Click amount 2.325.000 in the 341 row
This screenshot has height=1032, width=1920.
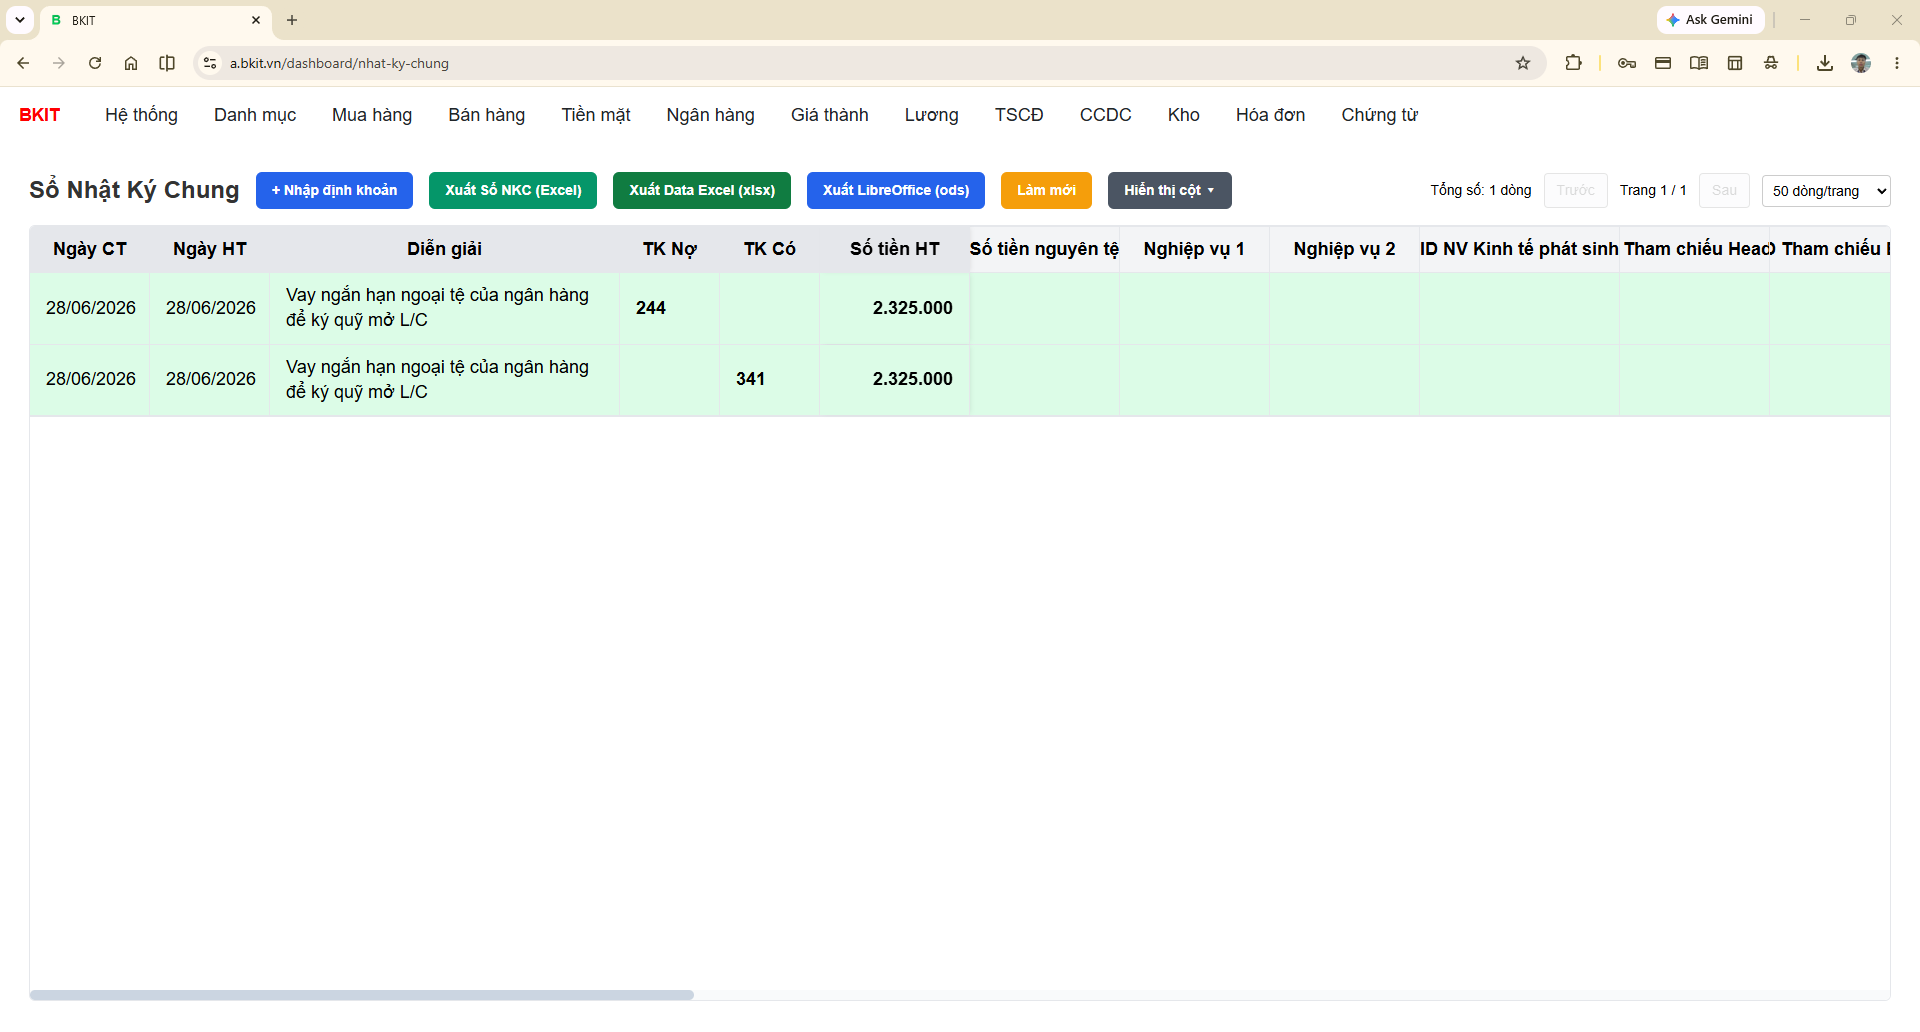[x=913, y=379]
